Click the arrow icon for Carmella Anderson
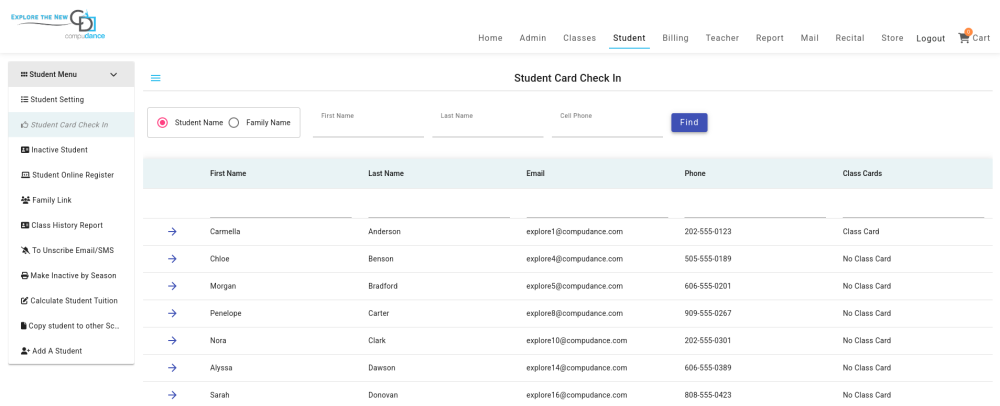The height and width of the screenshot is (406, 1000). (172, 232)
